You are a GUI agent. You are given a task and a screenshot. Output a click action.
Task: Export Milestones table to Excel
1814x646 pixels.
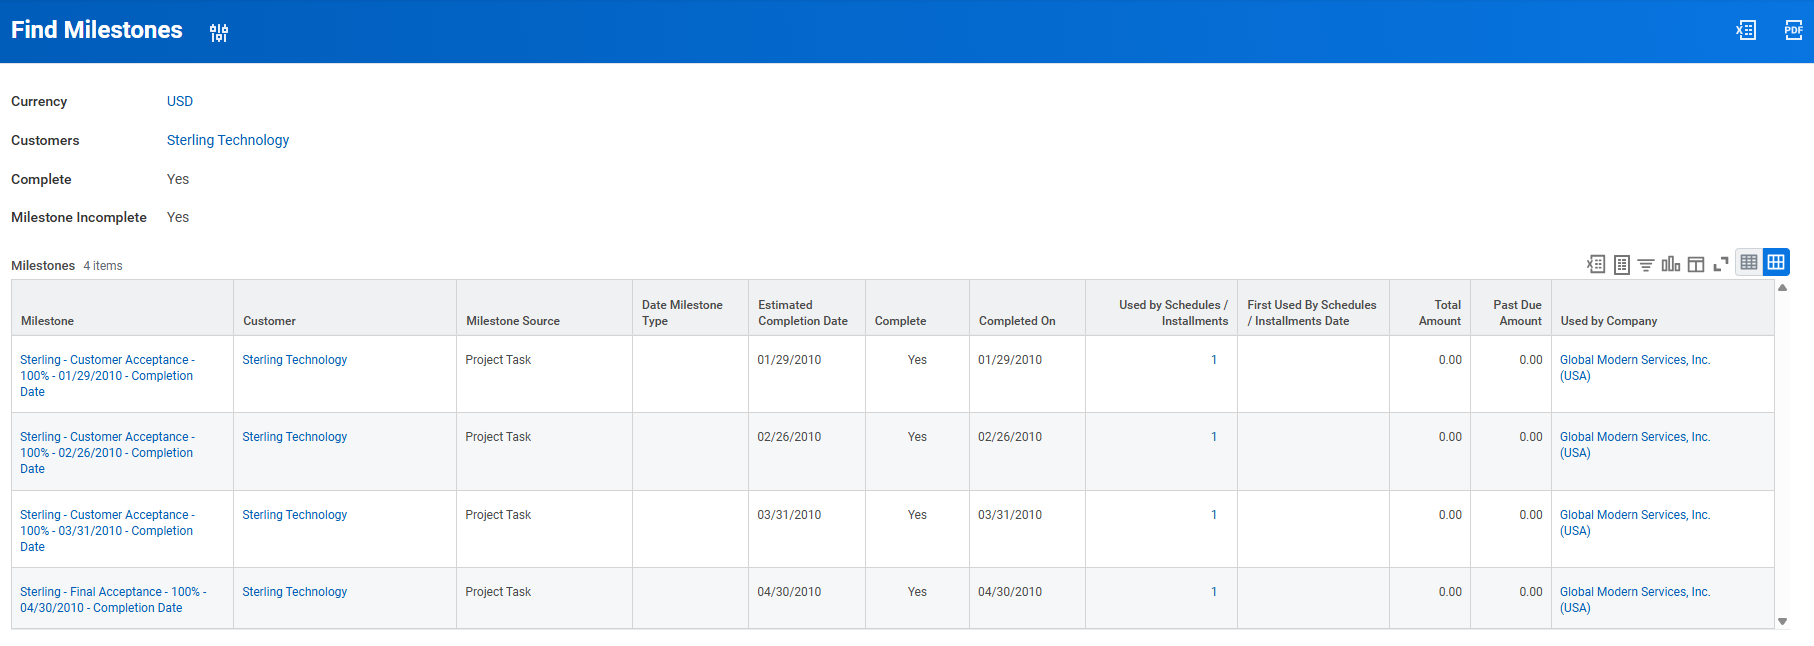tap(1596, 264)
